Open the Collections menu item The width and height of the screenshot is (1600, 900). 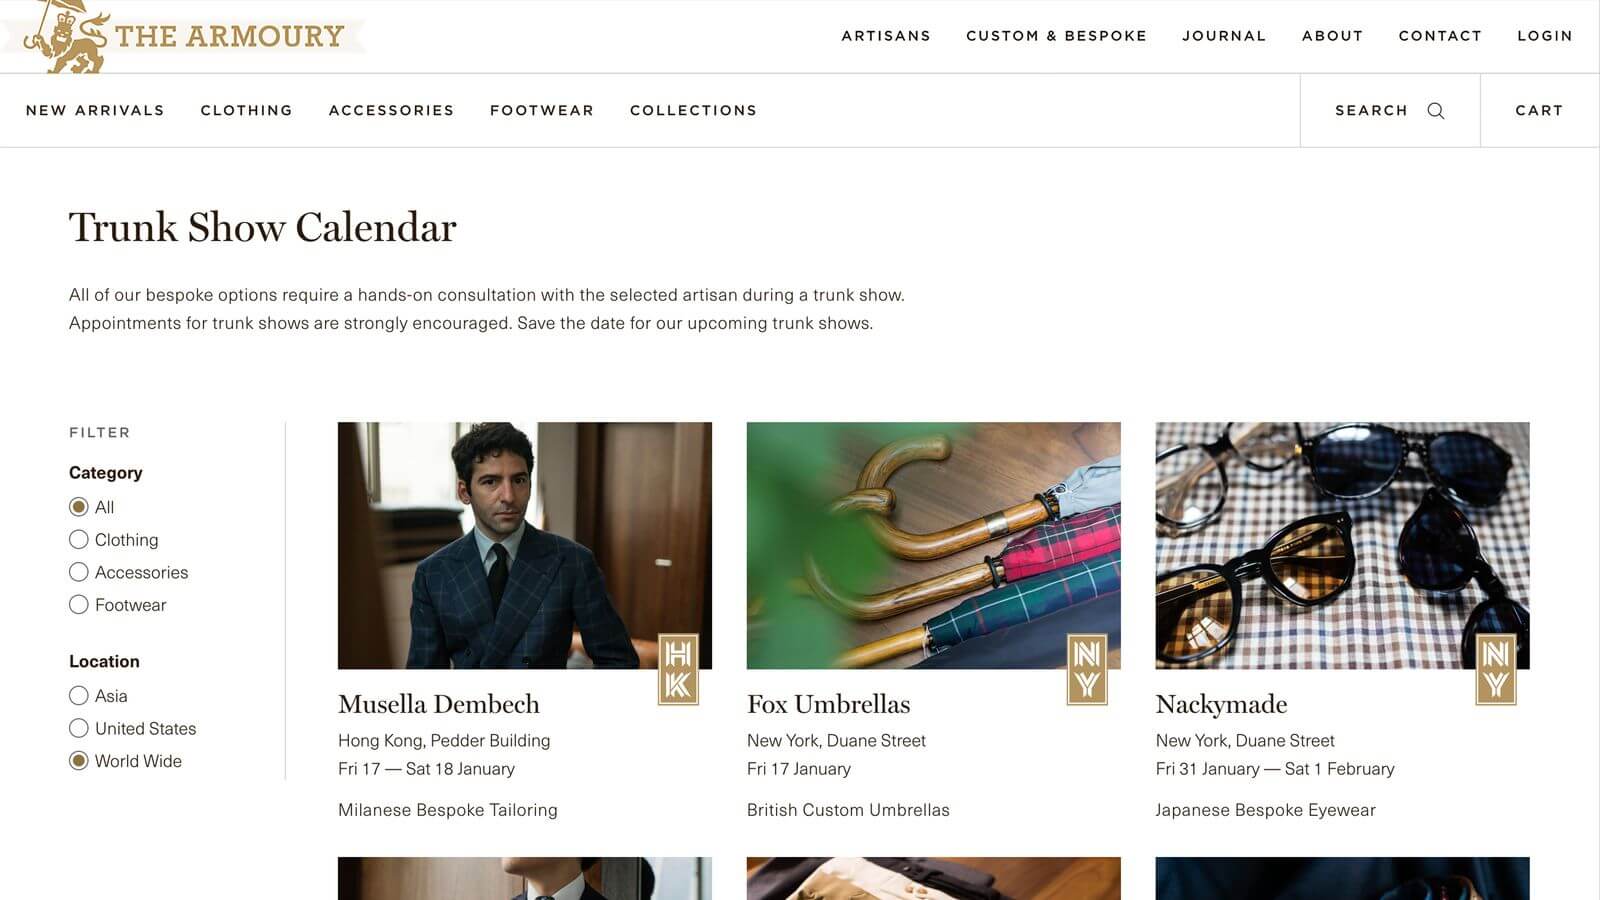(x=693, y=110)
